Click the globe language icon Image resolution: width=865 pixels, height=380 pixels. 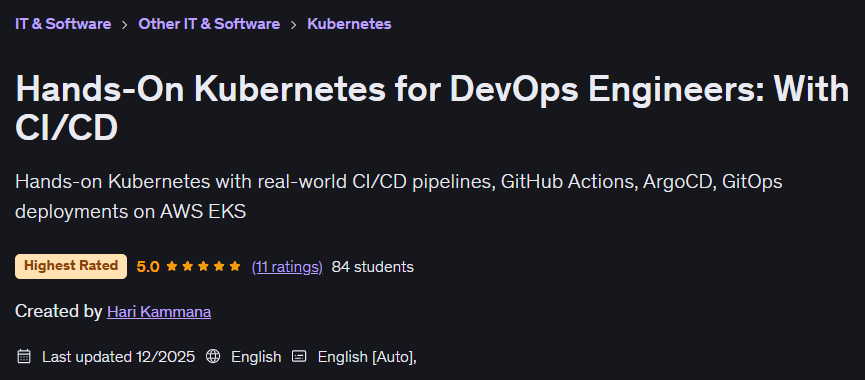[212, 356]
